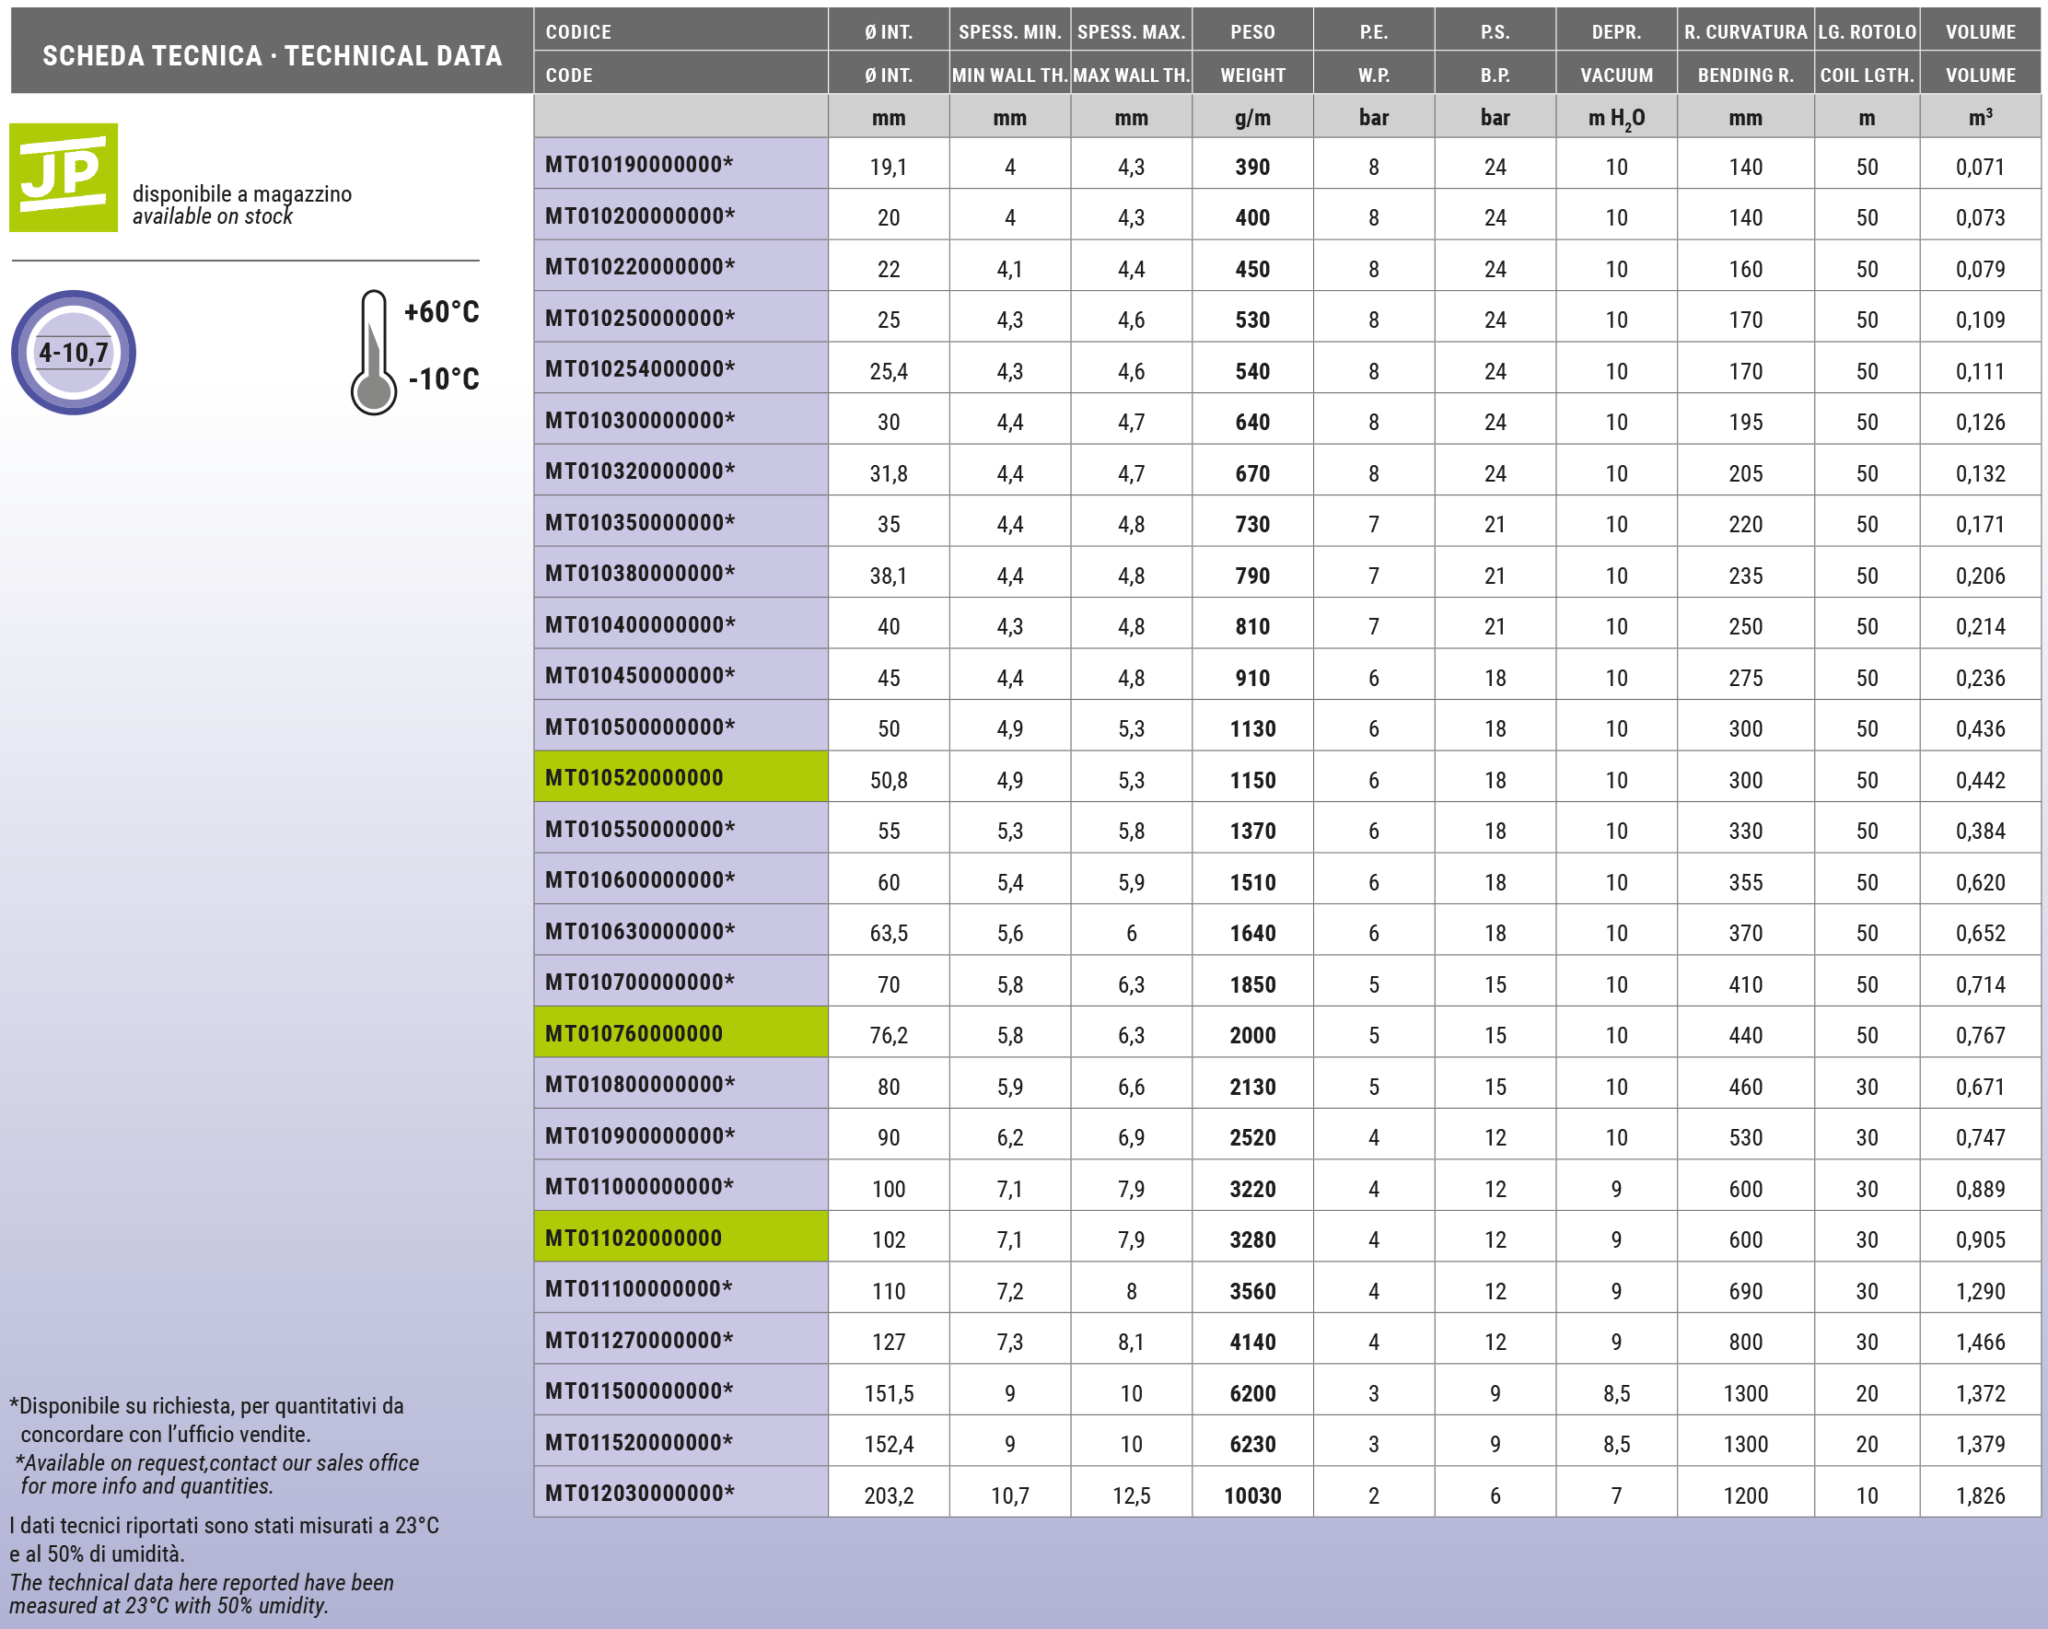Click the DEPR. vacuum column header
Viewport: 2048px width, 1629px height.
click(1616, 32)
